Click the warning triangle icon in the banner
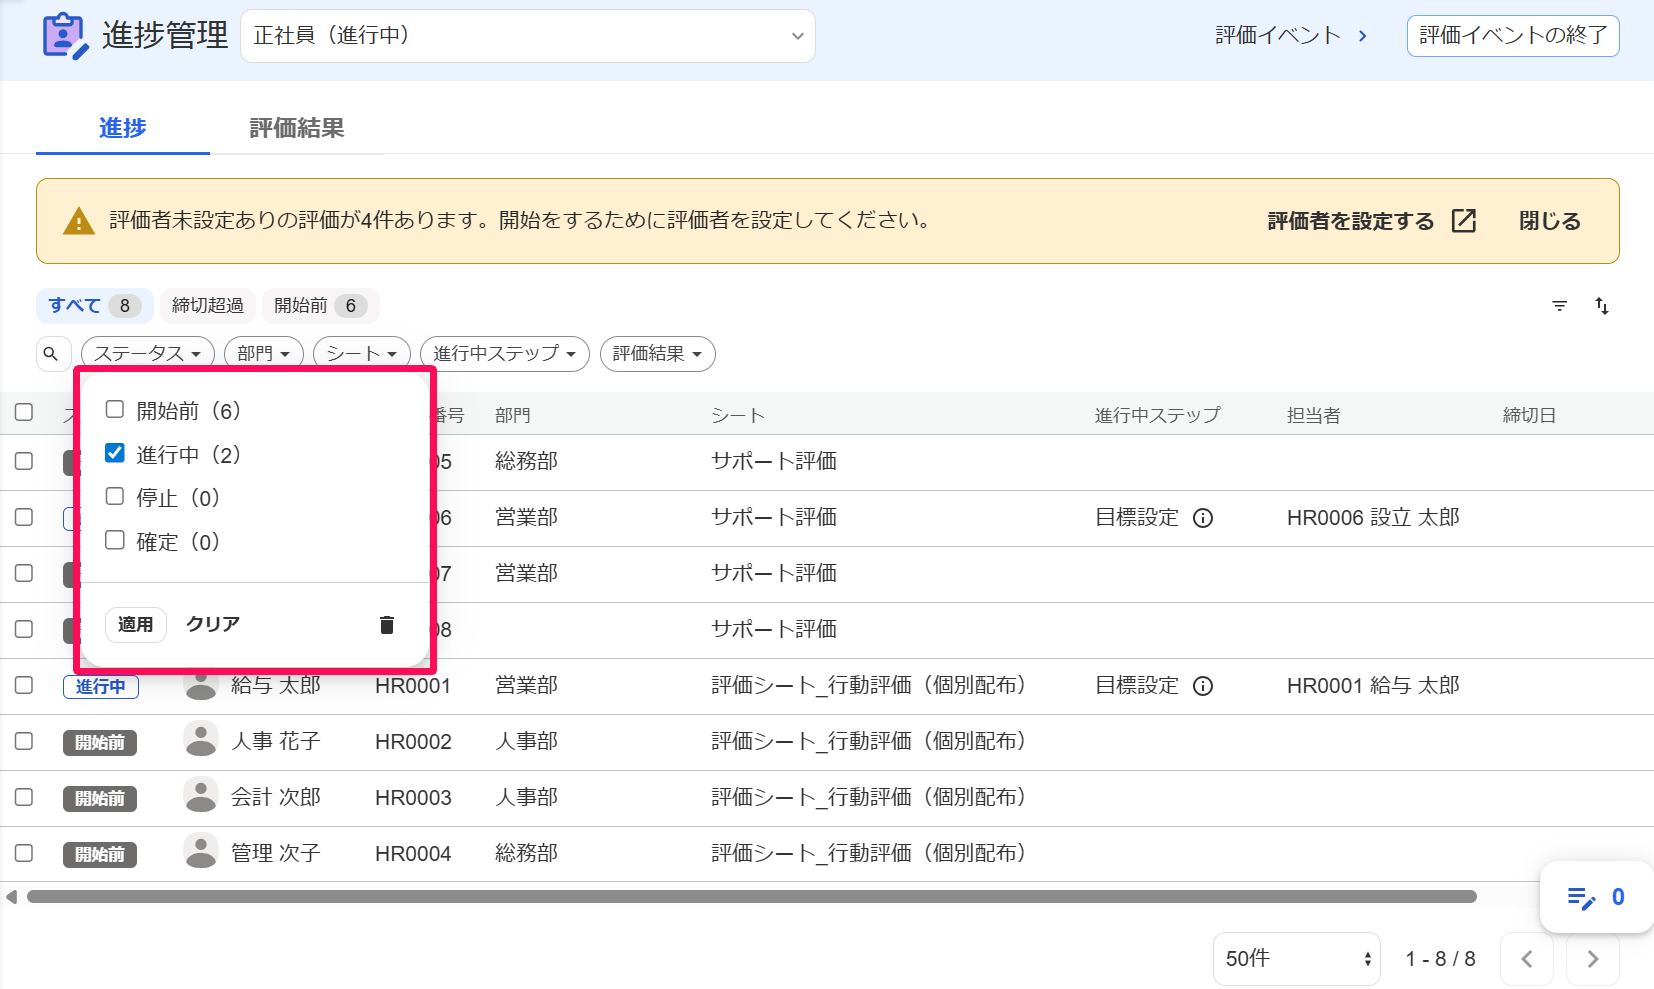The height and width of the screenshot is (989, 1654). click(x=78, y=222)
